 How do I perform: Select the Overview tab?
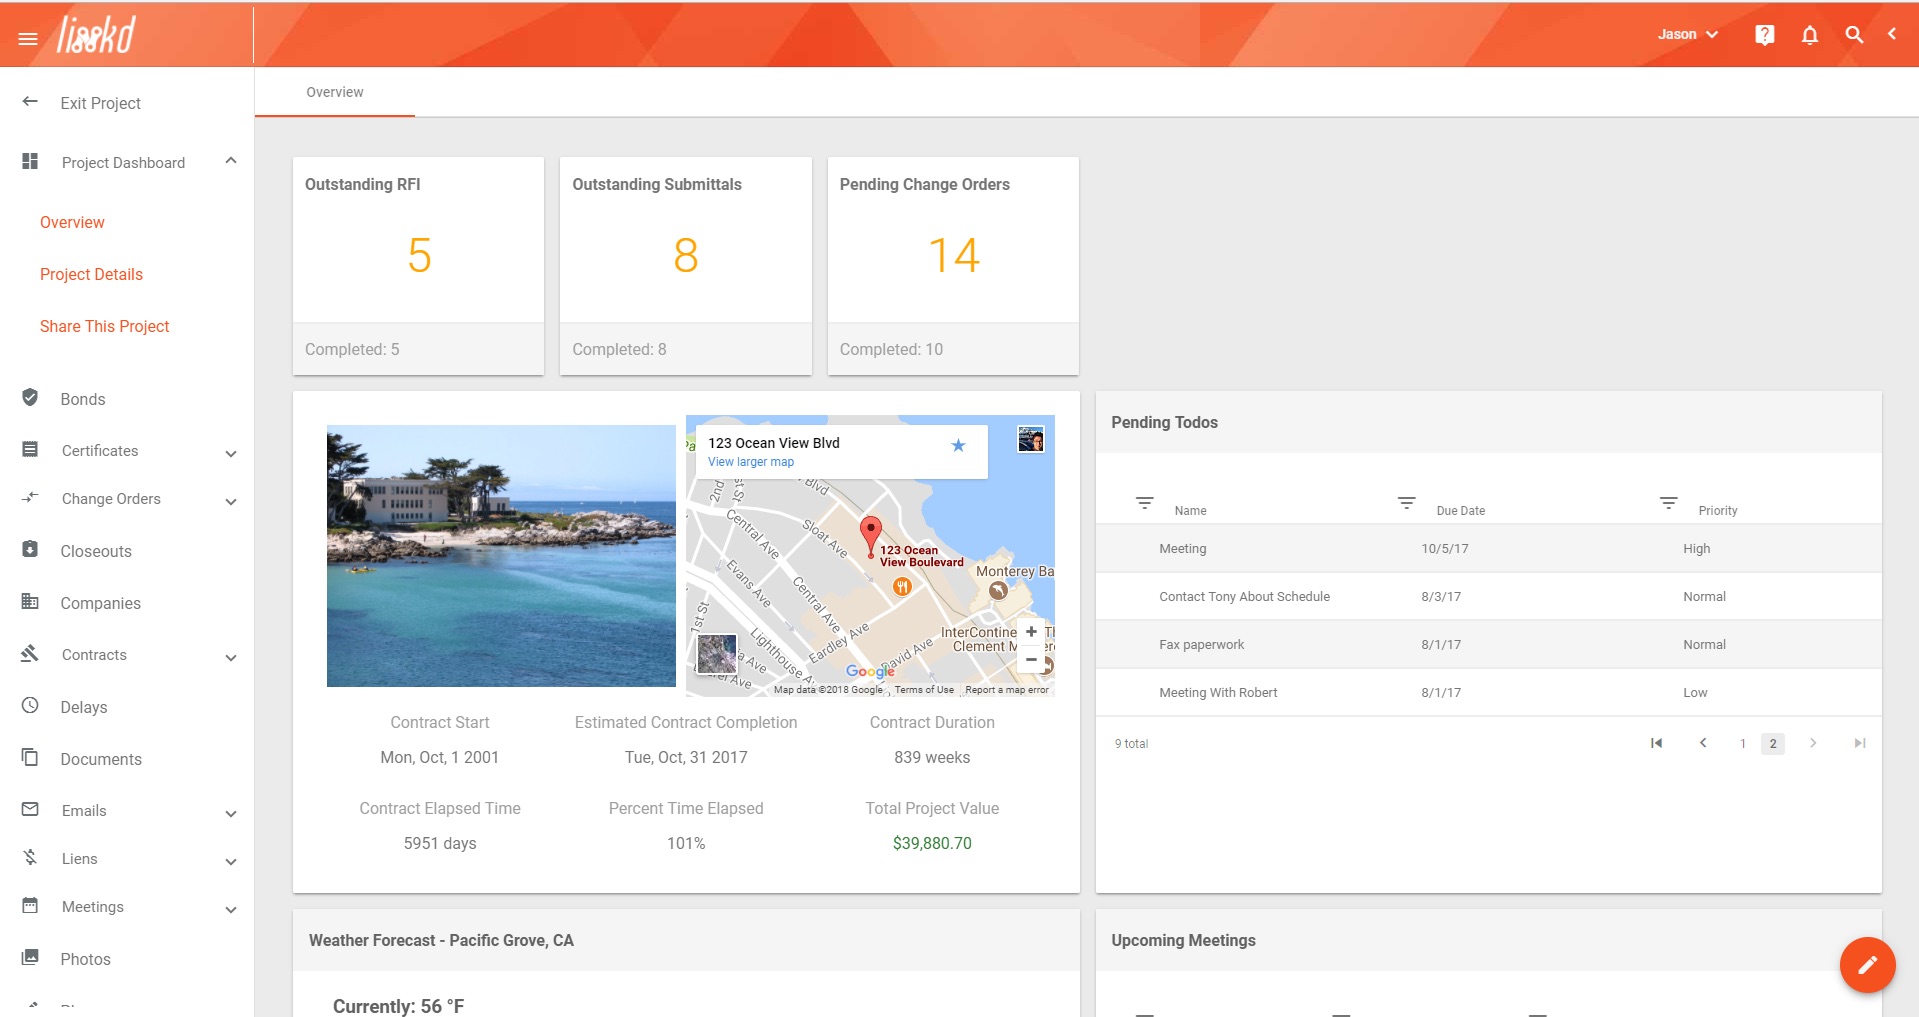pyautogui.click(x=335, y=92)
